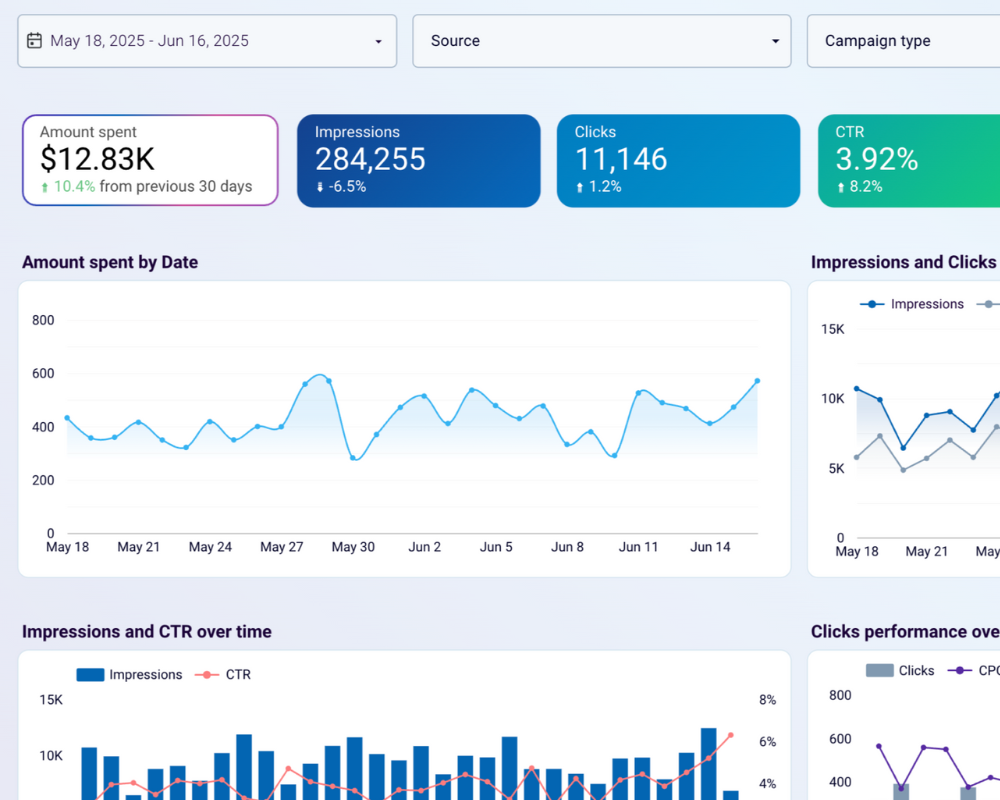Click green up arrow on Amount spent card
1000x800 pixels.
[x=45, y=187]
